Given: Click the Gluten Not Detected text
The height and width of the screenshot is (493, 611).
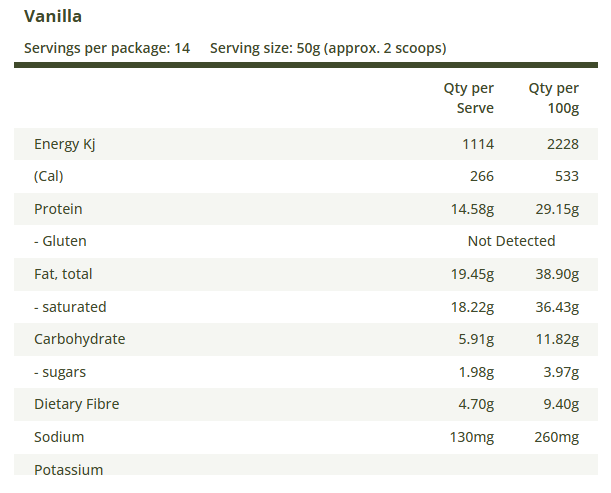Looking at the screenshot, I should point(511,241).
